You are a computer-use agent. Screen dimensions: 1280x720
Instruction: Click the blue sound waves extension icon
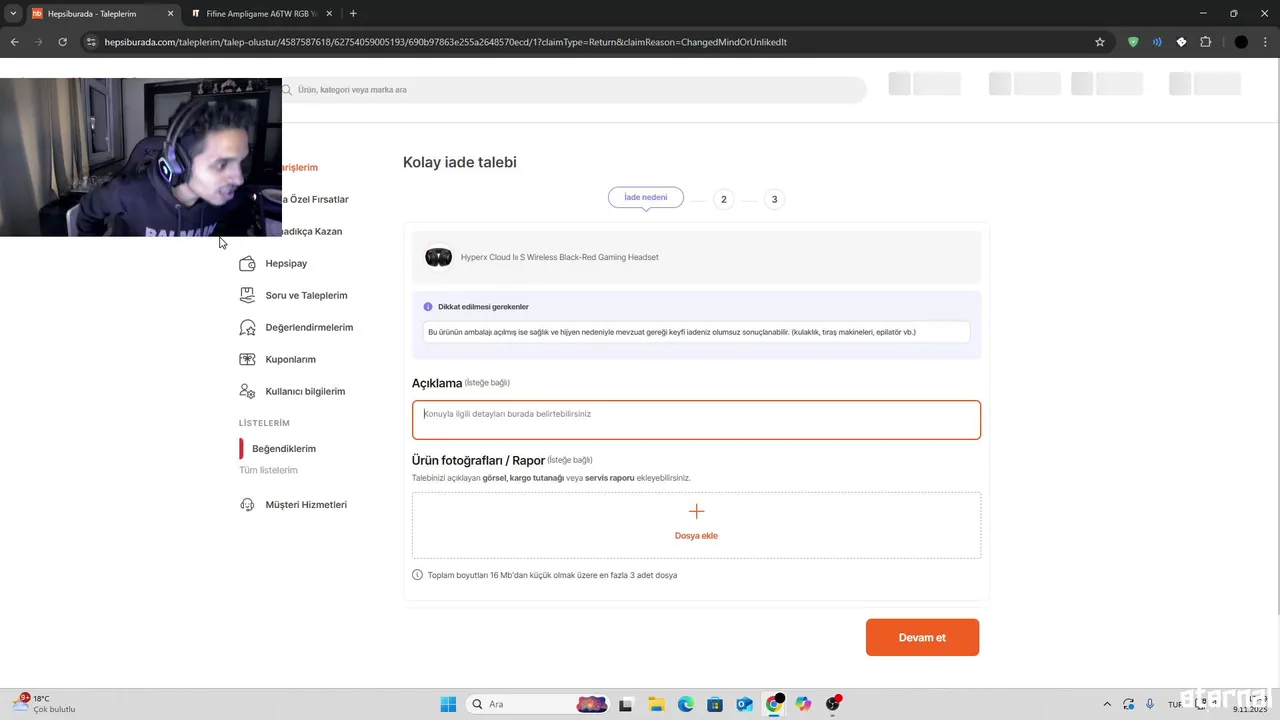point(1157,42)
